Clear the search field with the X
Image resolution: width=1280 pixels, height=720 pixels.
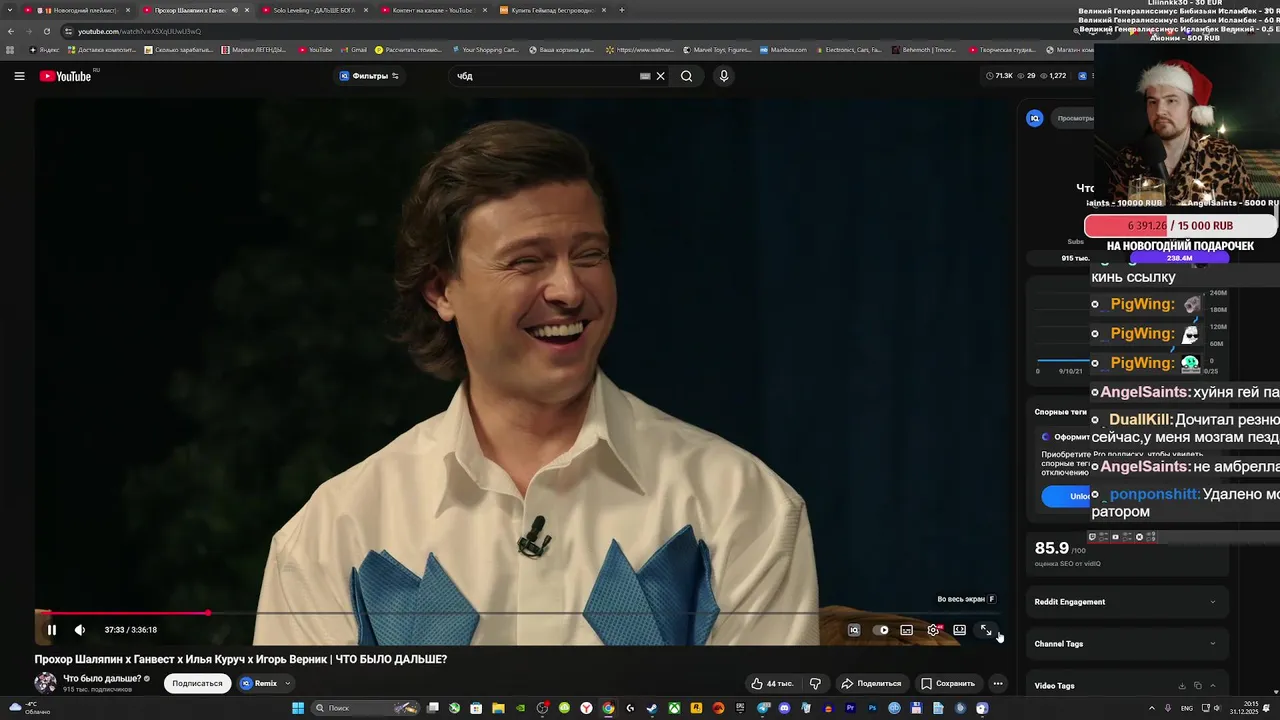pyautogui.click(x=660, y=76)
